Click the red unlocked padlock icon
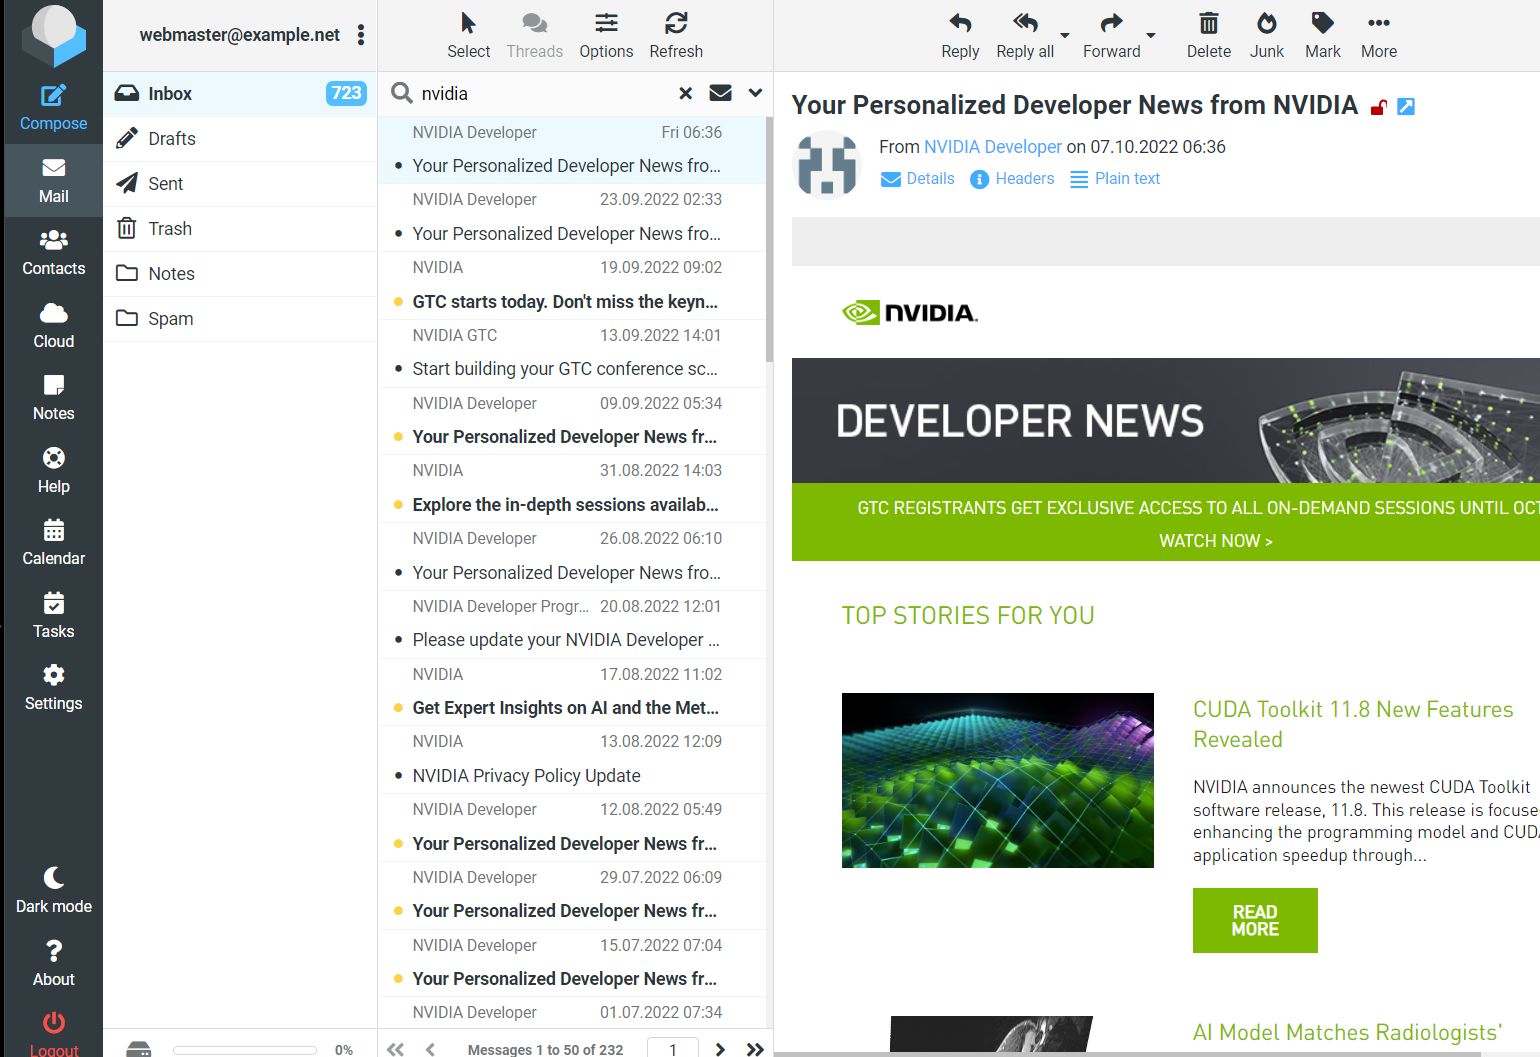This screenshot has width=1540, height=1057. [x=1378, y=107]
